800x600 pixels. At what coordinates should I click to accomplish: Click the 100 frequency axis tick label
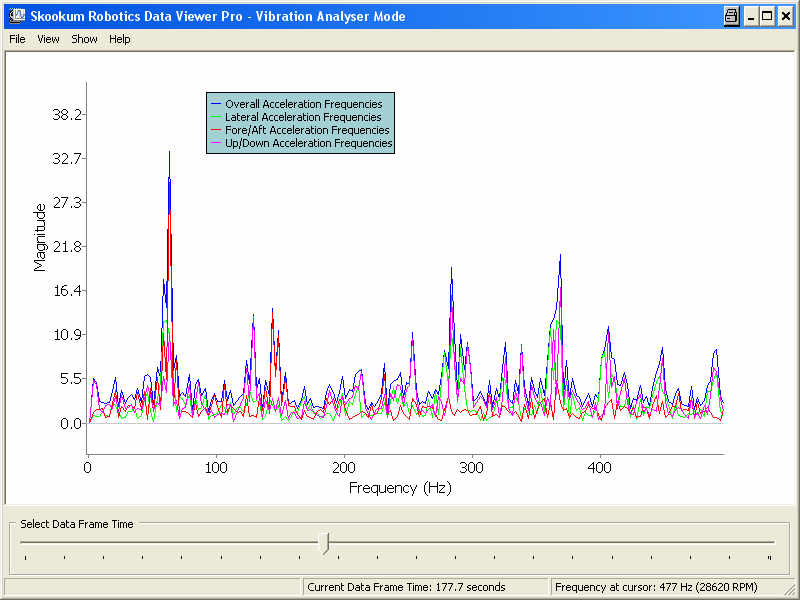tap(216, 468)
